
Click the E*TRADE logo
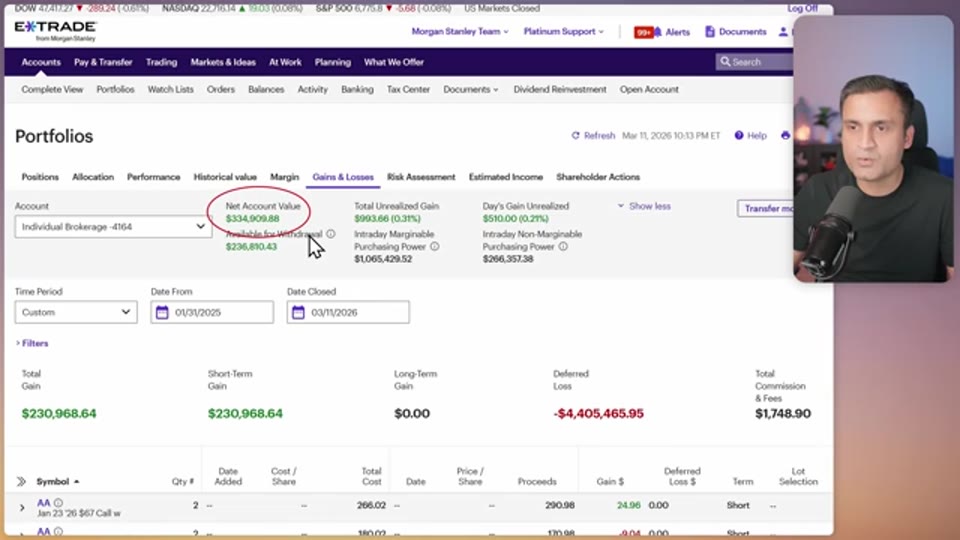pos(56,31)
